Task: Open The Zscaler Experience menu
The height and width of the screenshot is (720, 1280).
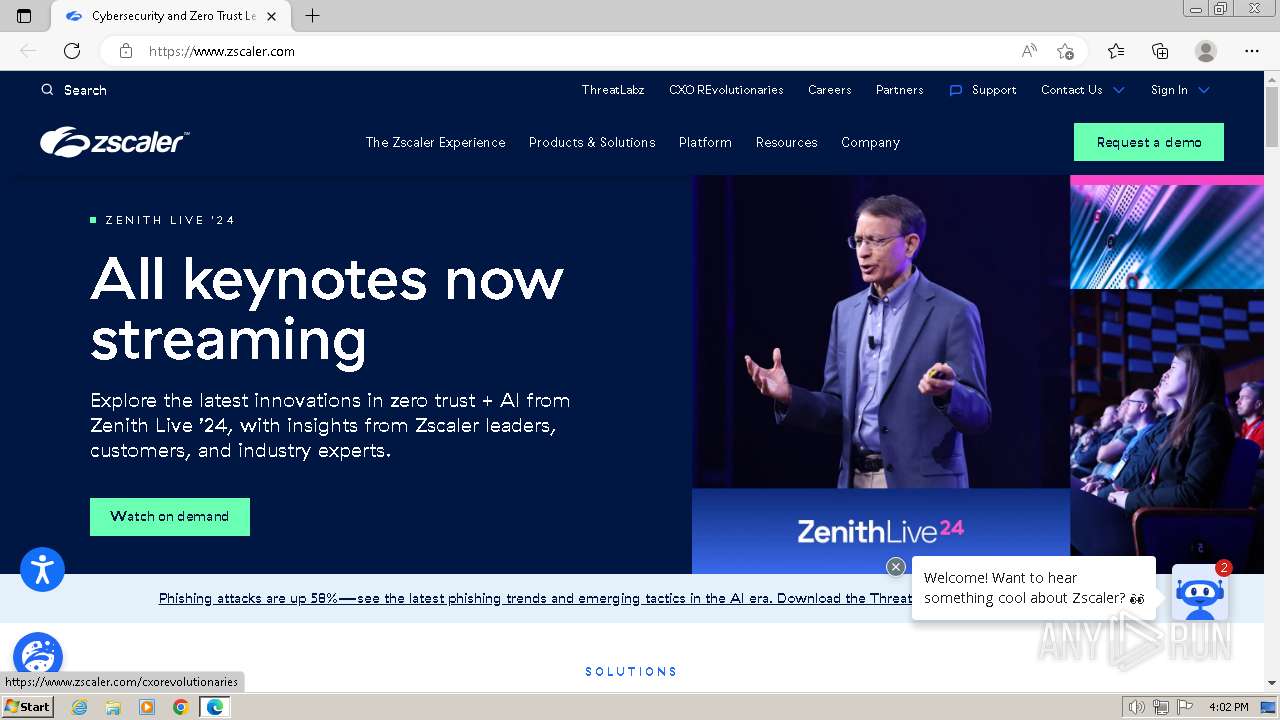Action: pos(435,143)
